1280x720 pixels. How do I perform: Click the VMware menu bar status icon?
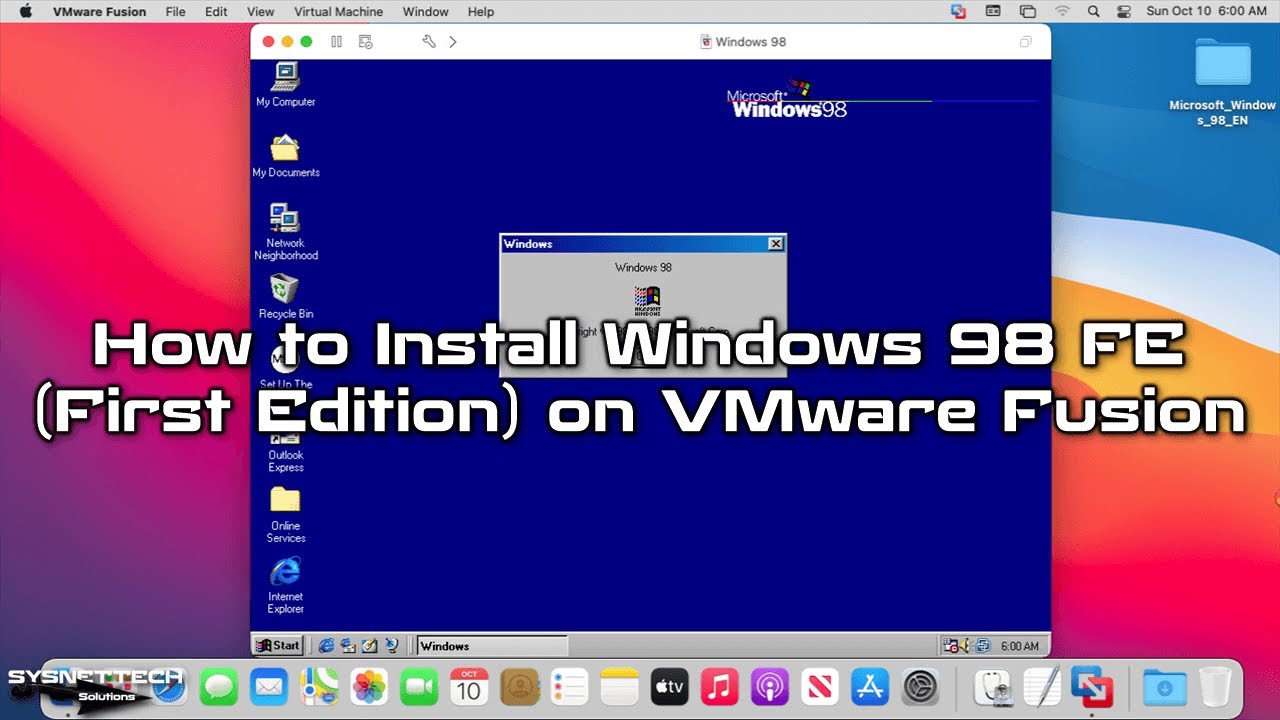pos(959,11)
